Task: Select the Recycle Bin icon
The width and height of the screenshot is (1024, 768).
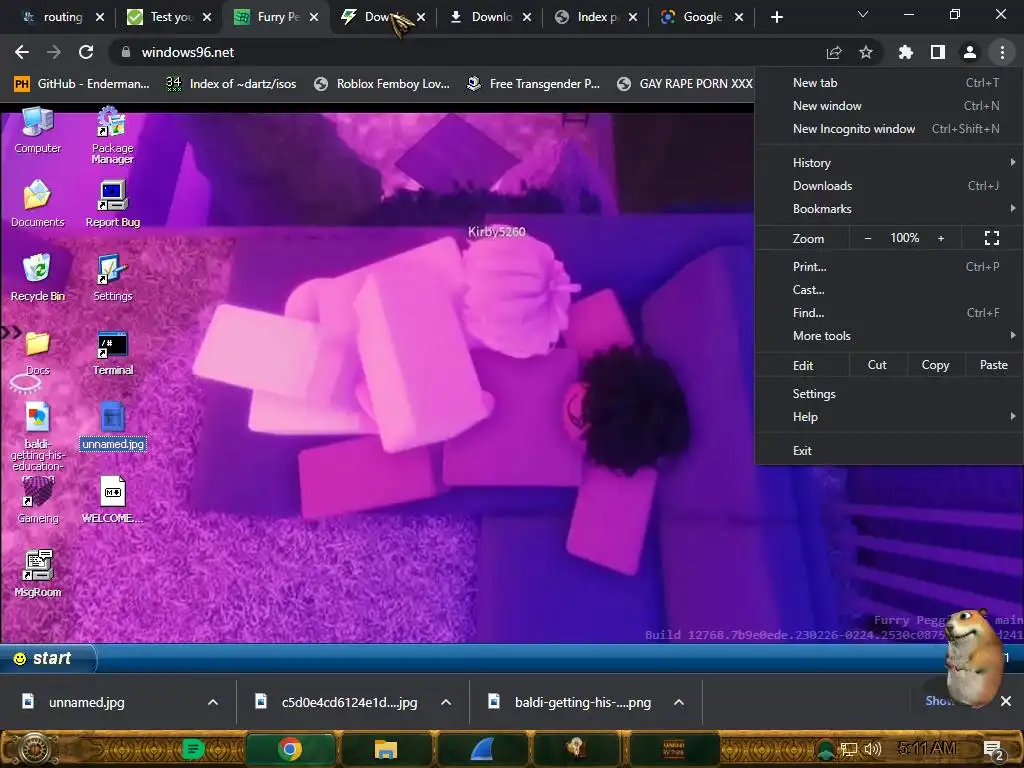Action: pos(37,278)
